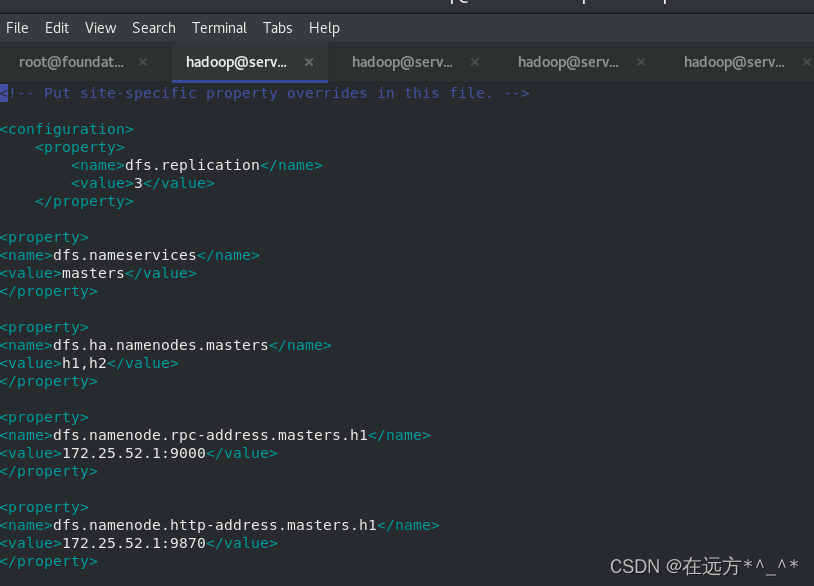Click dfs.namenode.http-address.masters.h1 name line

coord(220,525)
